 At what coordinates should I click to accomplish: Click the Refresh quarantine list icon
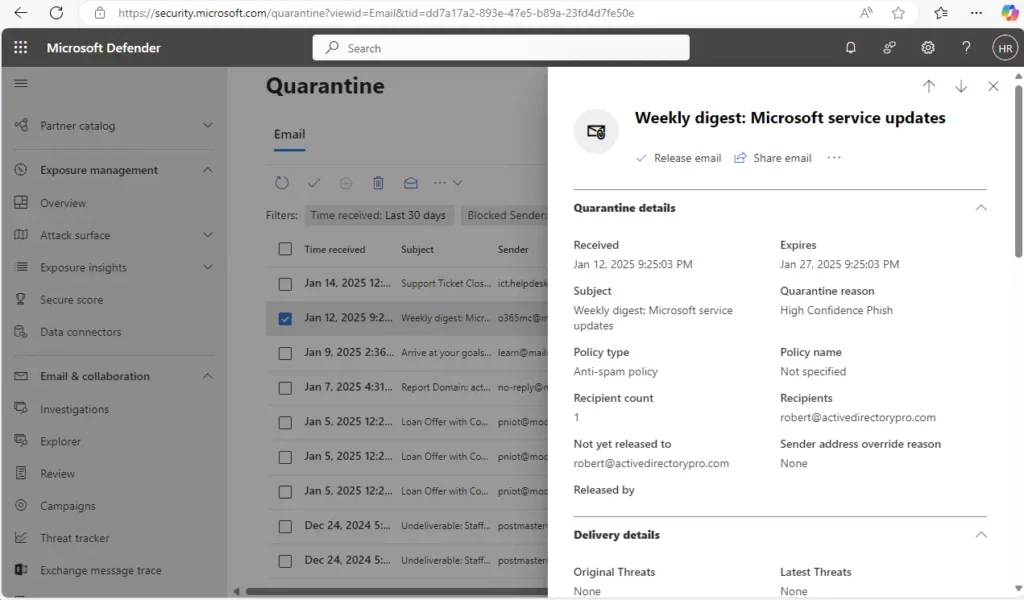coord(281,183)
